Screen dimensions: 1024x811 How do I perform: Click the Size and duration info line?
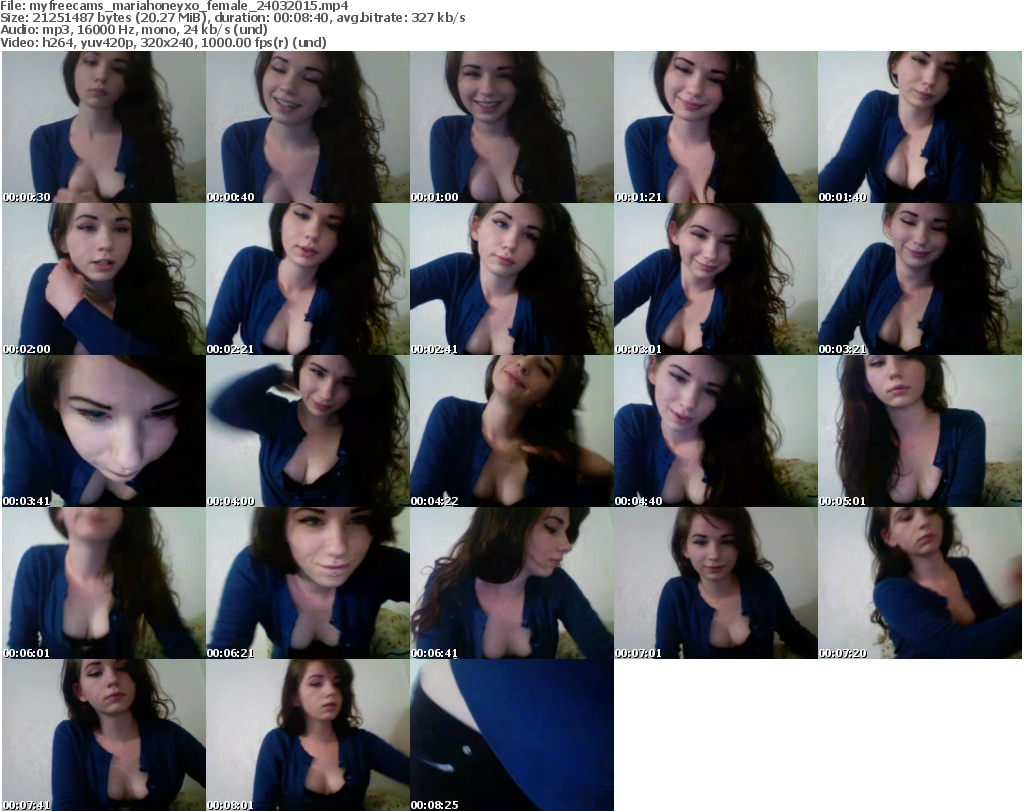pyautogui.click(x=232, y=18)
